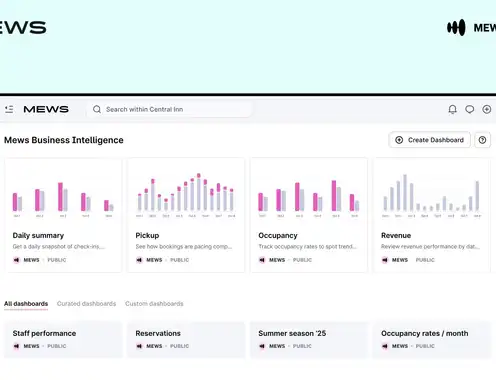Open the chat bubble icon
This screenshot has height=380, width=496.
tap(470, 109)
